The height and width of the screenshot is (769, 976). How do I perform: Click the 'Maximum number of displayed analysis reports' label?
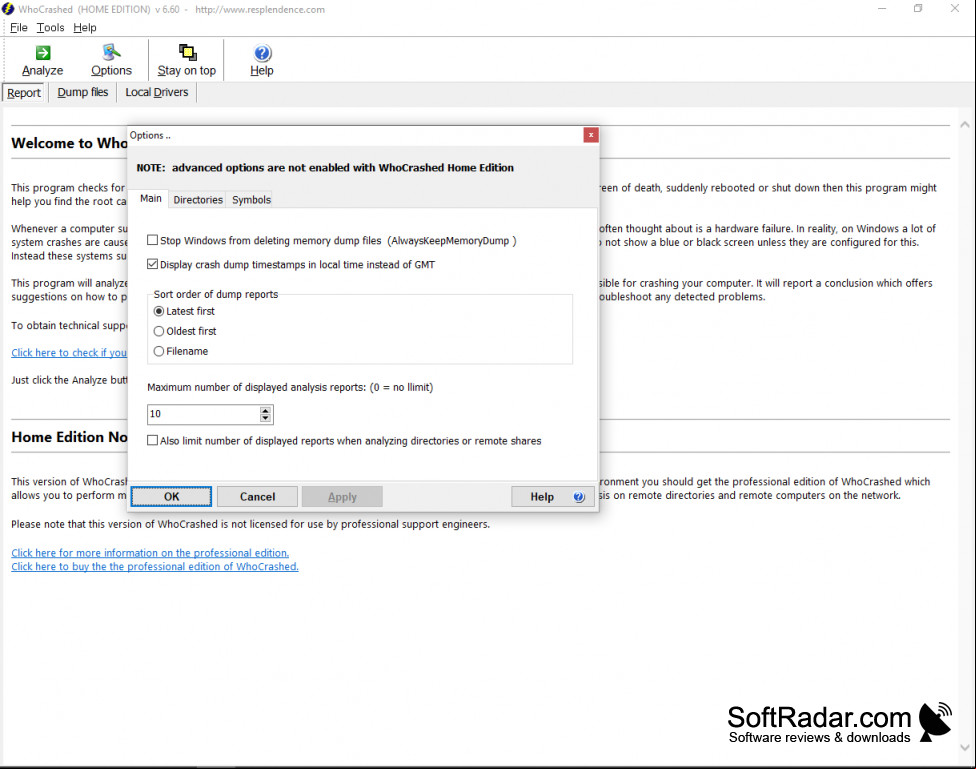[290, 387]
